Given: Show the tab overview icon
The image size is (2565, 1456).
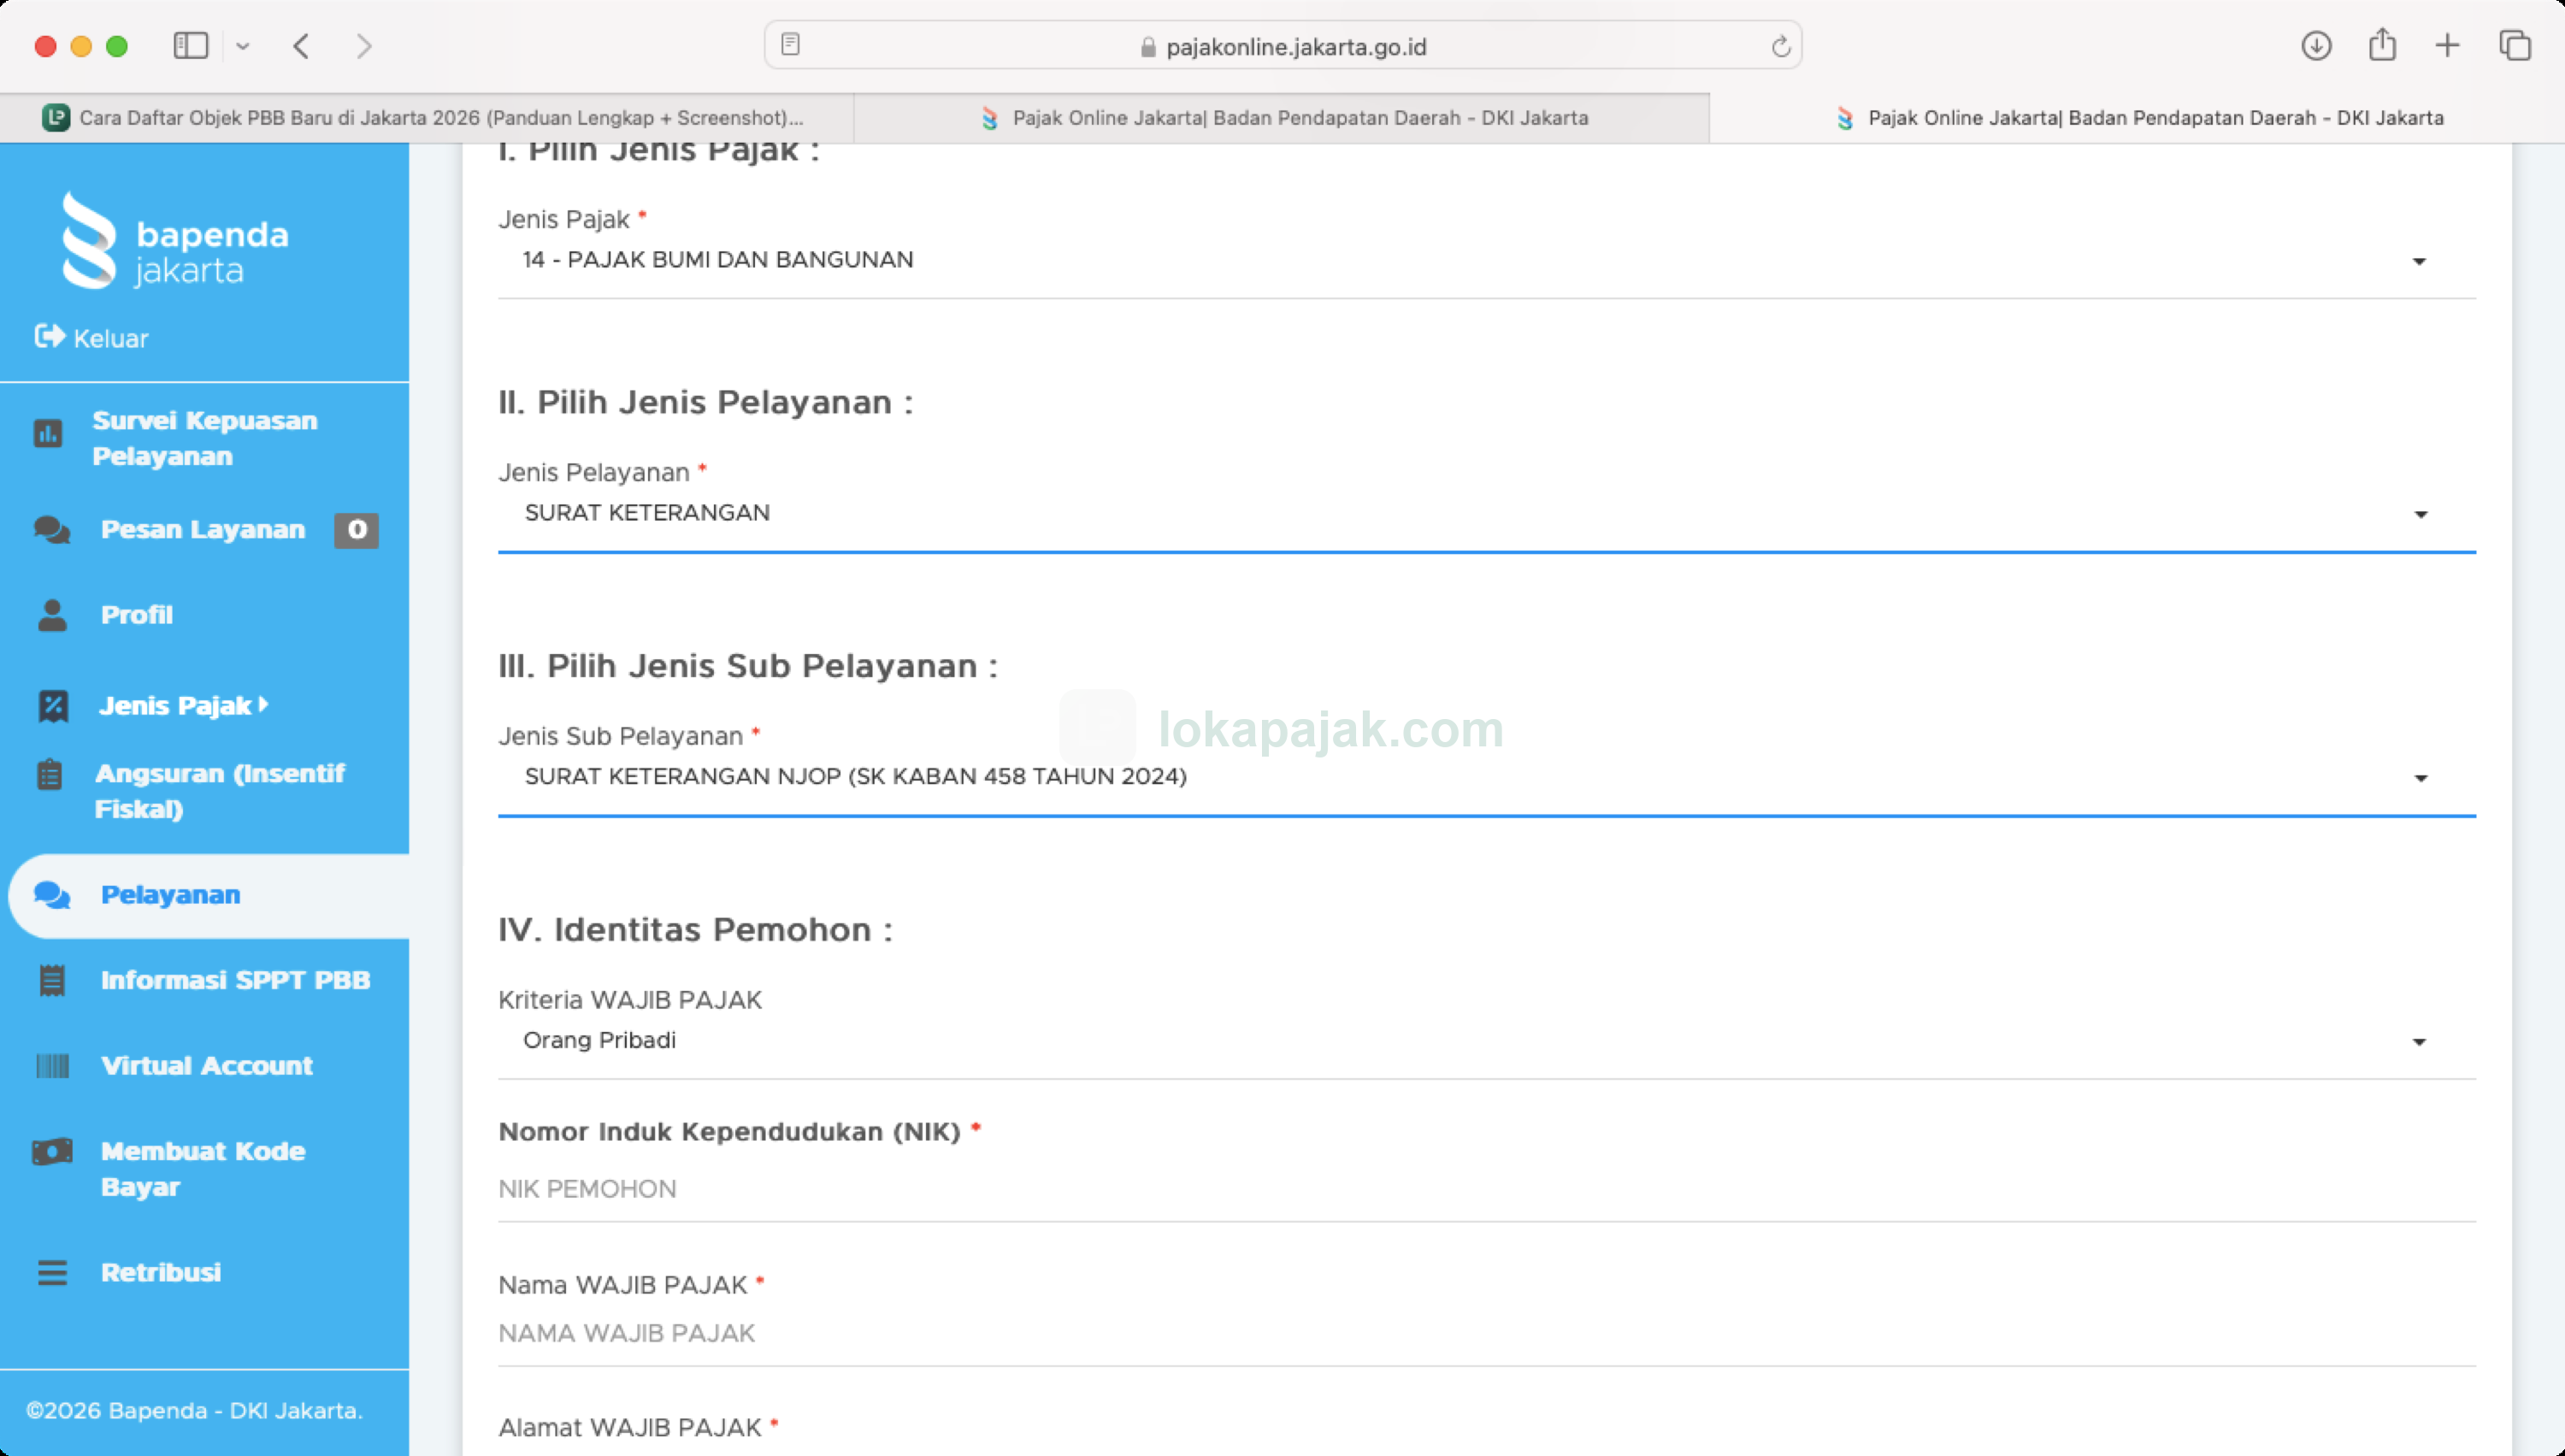Looking at the screenshot, I should coord(2515,45).
